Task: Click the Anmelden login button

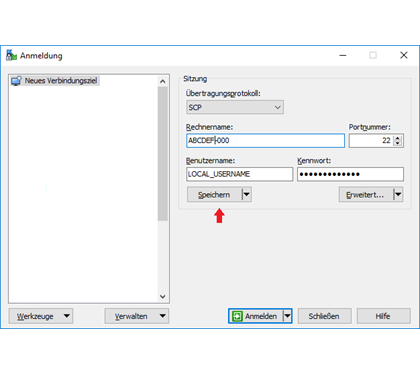Action: click(x=256, y=316)
